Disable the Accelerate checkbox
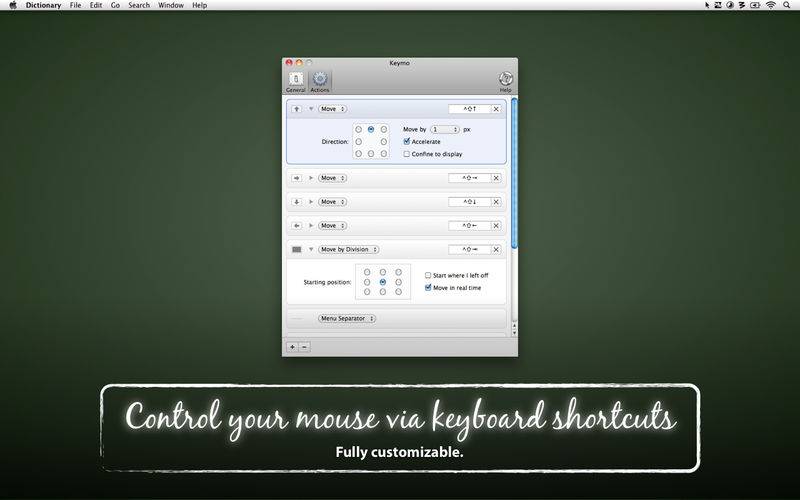 [x=406, y=142]
